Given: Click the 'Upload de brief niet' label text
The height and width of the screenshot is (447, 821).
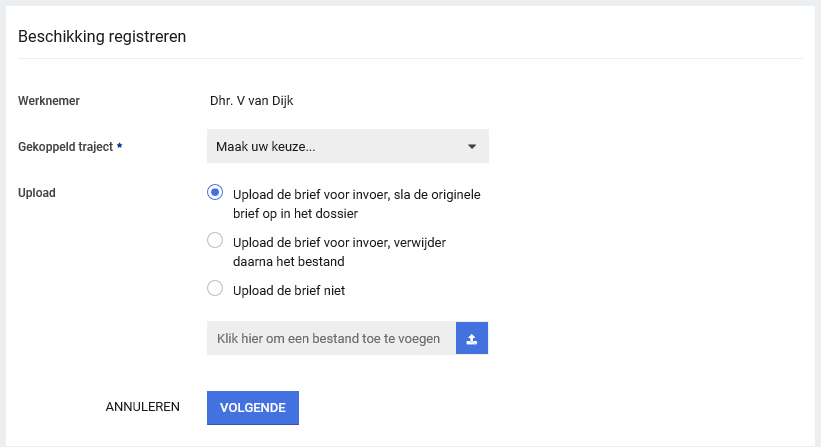Looking at the screenshot, I should 288,291.
